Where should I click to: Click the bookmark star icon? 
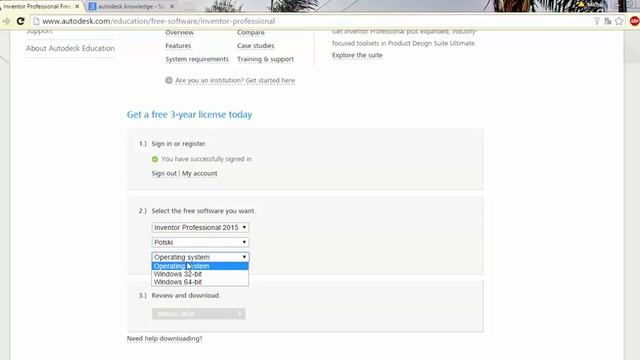tap(619, 21)
